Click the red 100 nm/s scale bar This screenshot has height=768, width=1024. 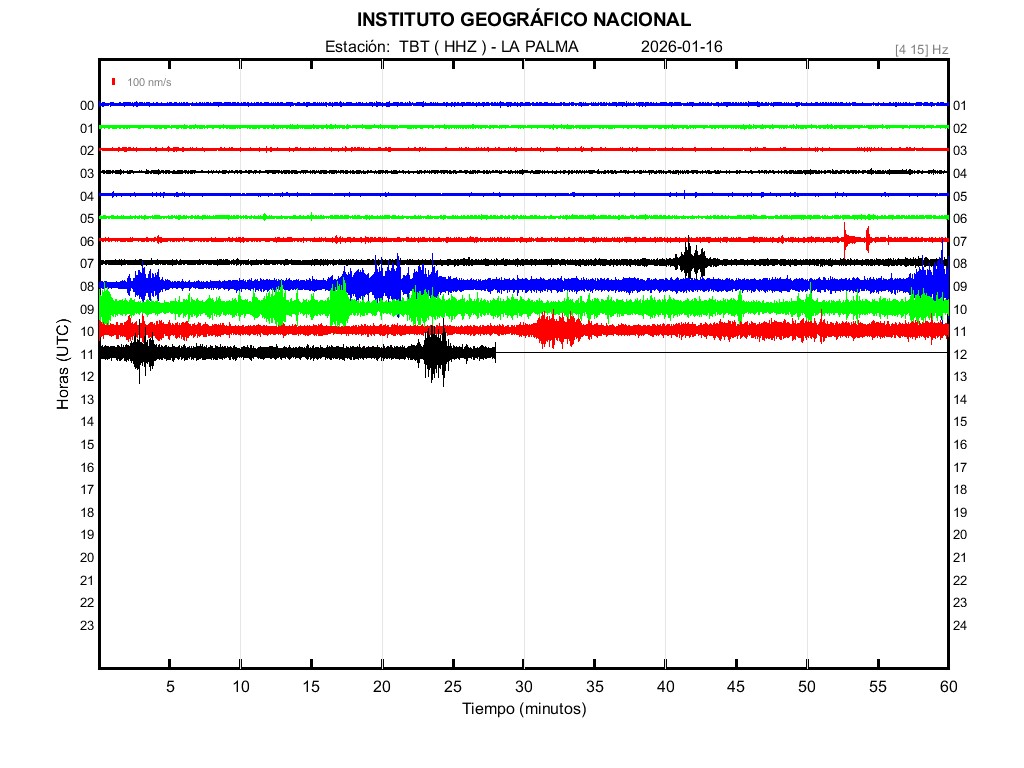click(114, 82)
